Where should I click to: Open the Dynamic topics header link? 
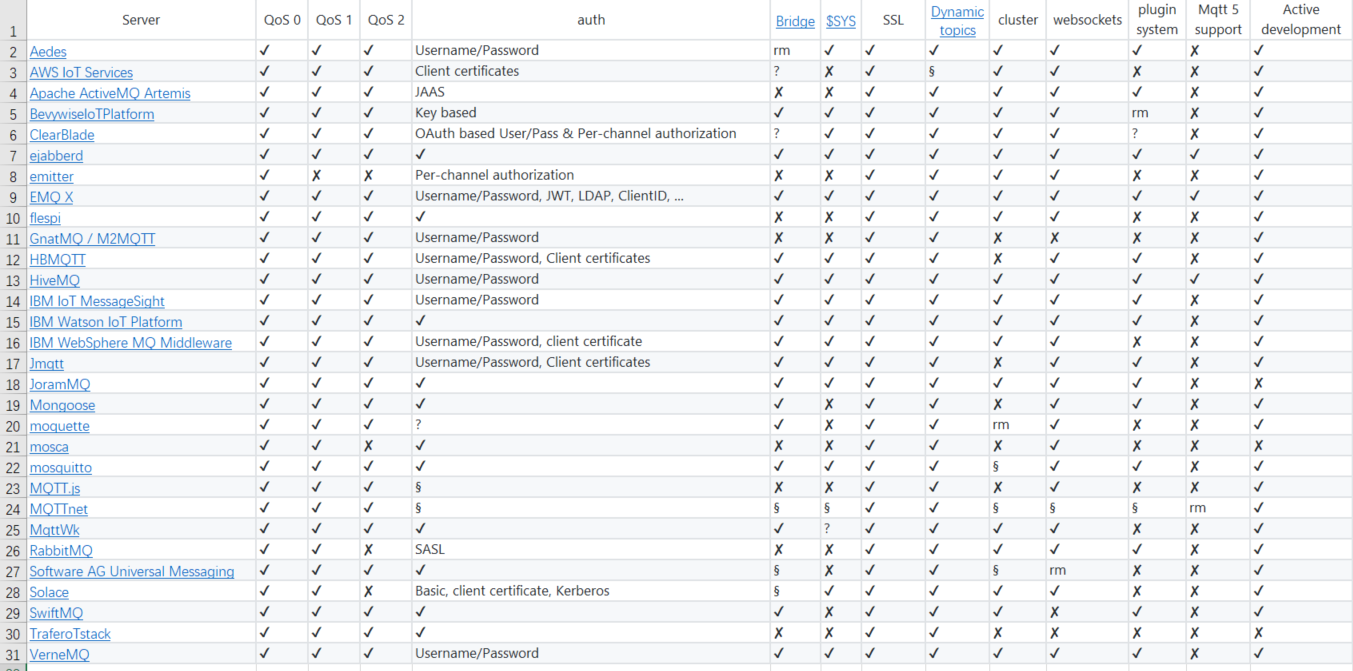(957, 20)
